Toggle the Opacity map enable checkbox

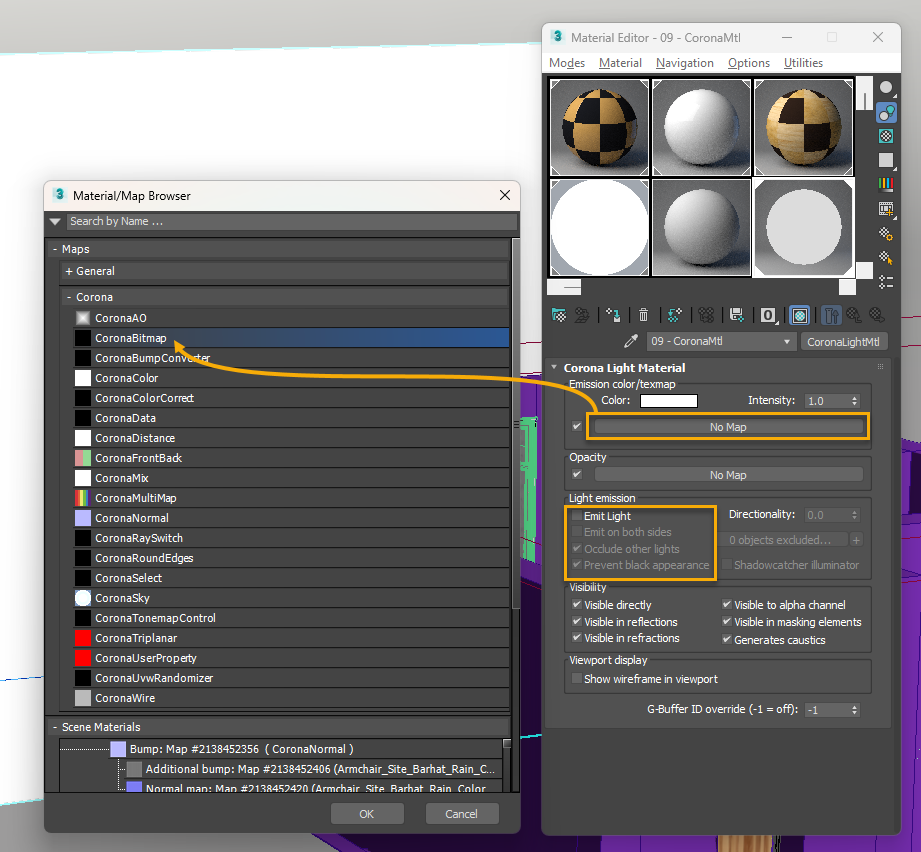pyautogui.click(x=577, y=474)
